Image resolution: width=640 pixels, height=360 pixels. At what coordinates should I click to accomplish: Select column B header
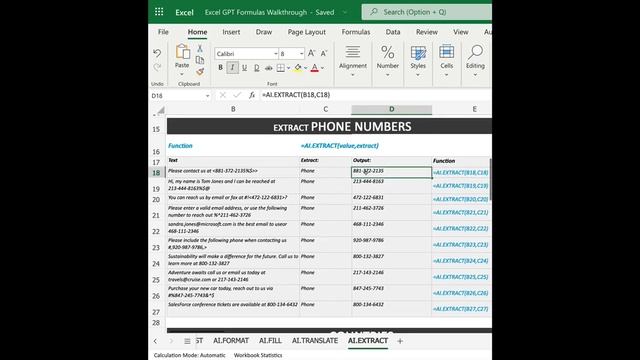coord(233,109)
